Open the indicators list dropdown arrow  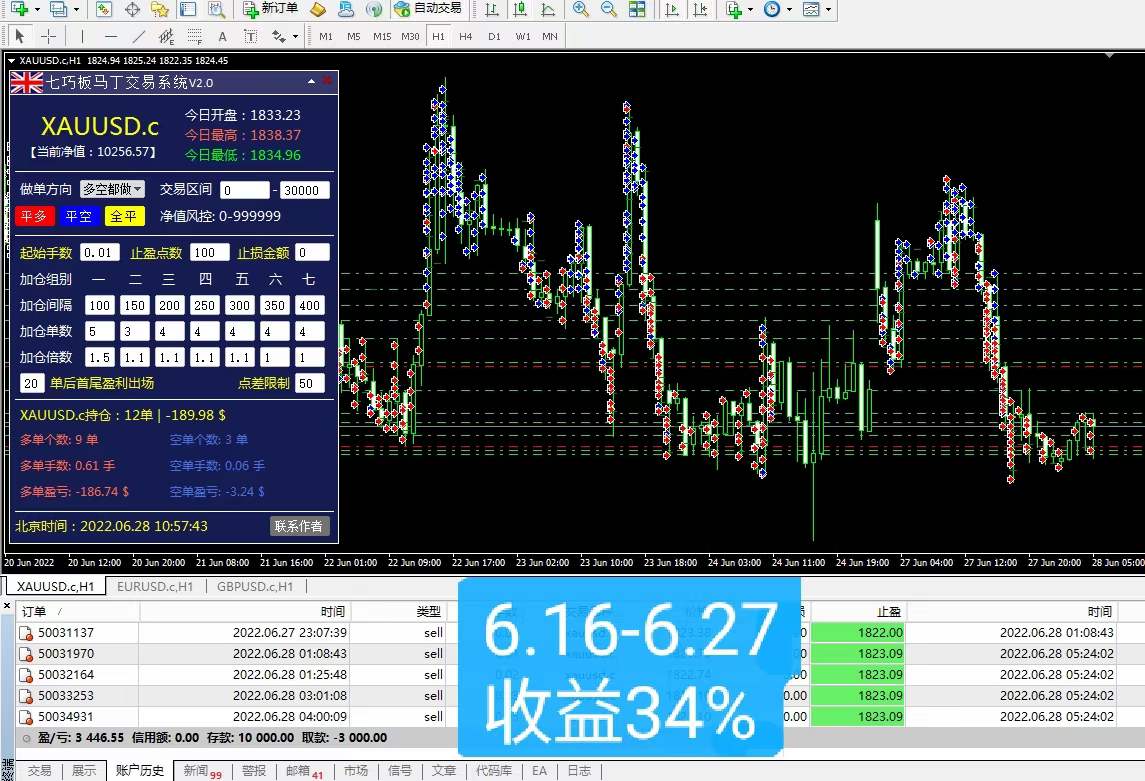[750, 9]
